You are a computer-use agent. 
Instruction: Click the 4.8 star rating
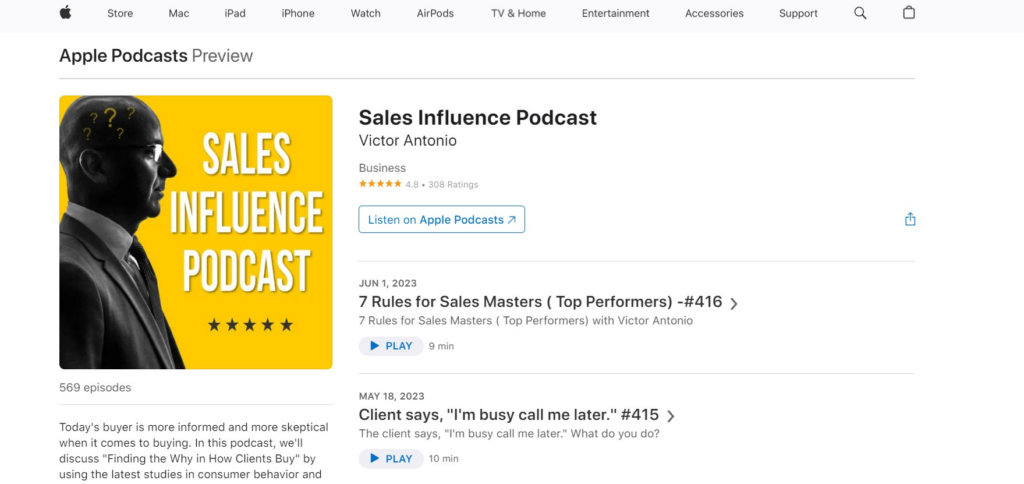click(389, 184)
